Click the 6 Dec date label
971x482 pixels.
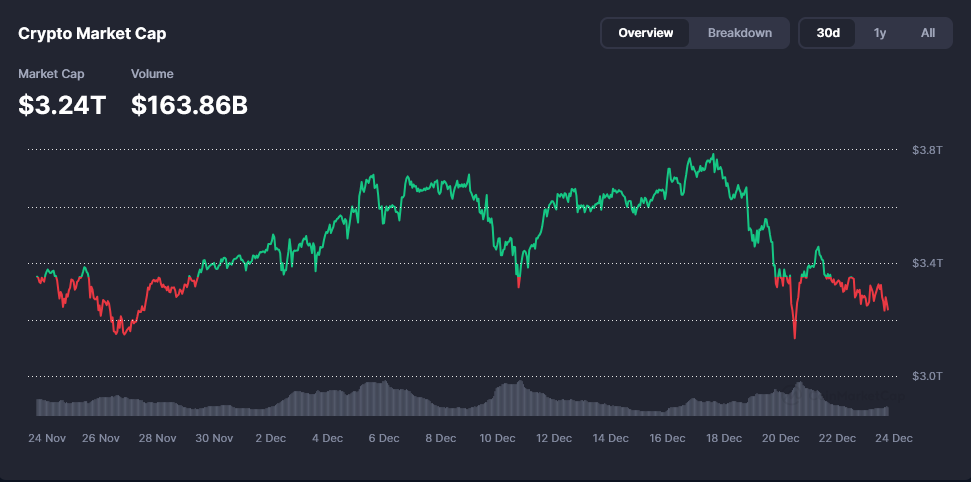click(x=384, y=438)
